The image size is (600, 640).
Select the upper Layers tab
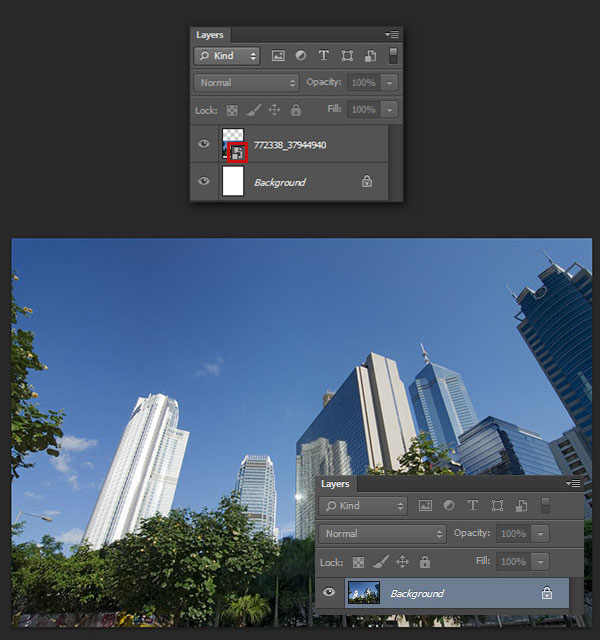[210, 35]
